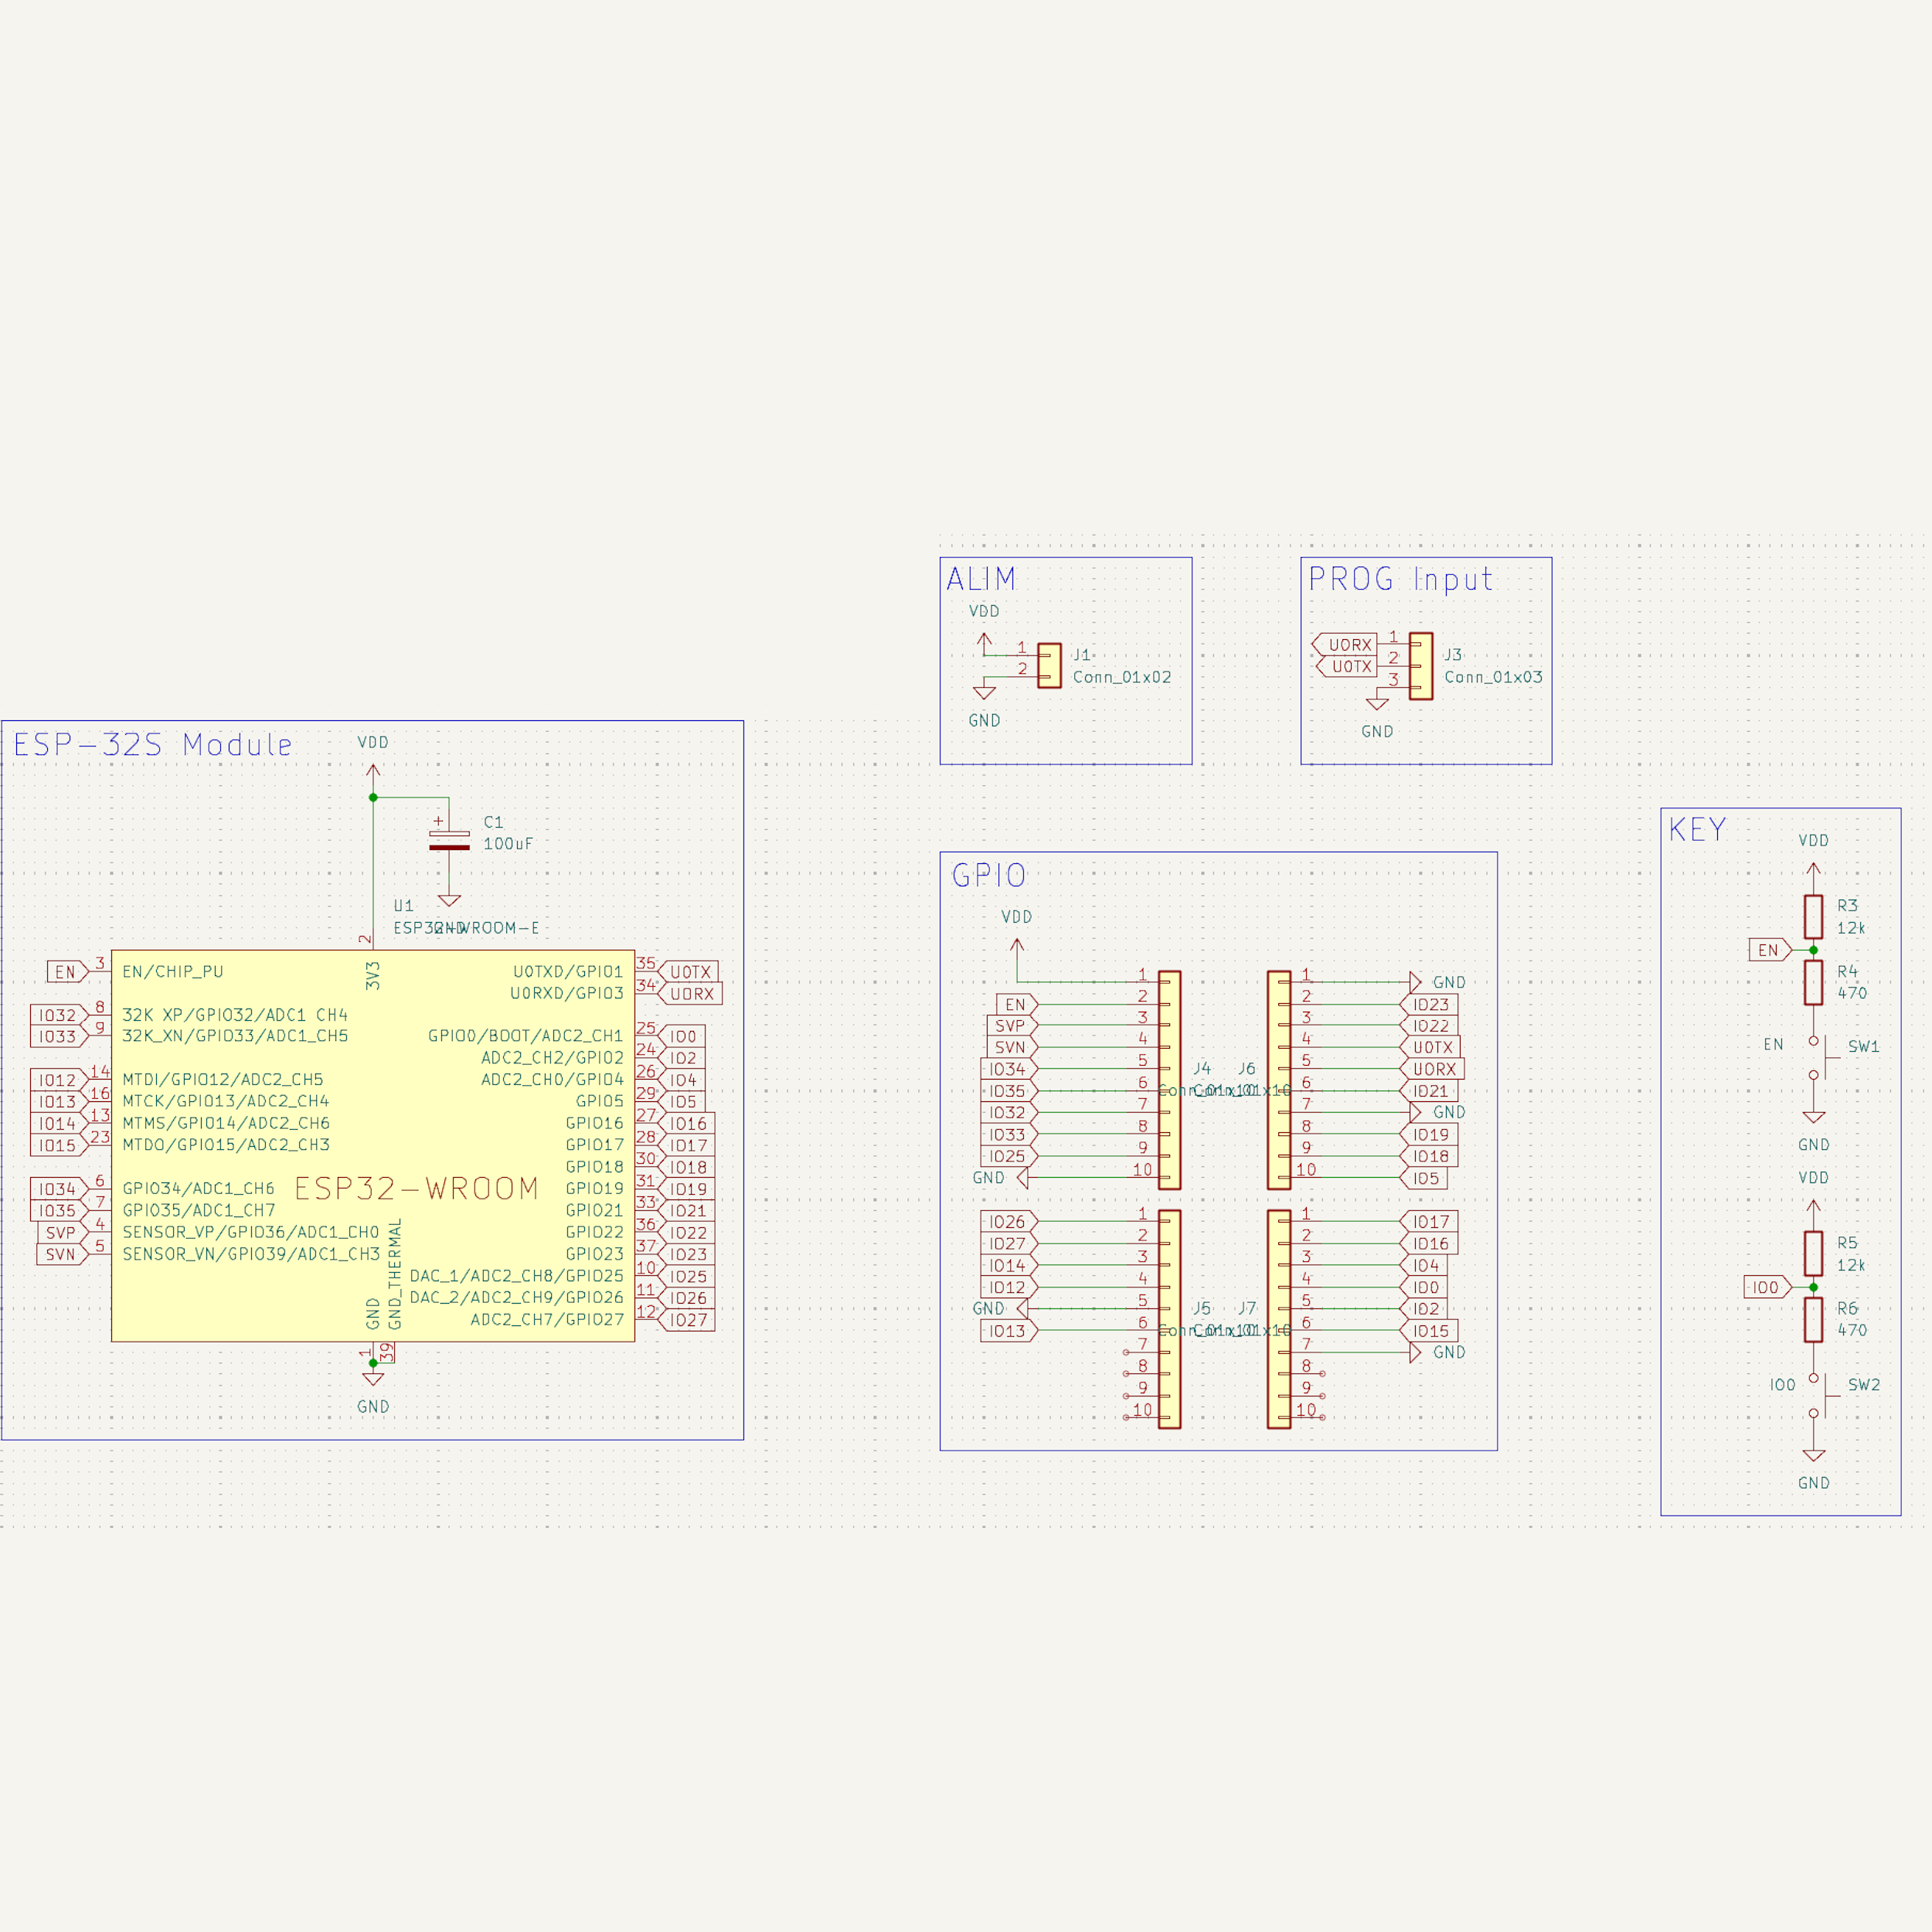Click the VDD power arrow in GPIO block

click(x=1017, y=950)
